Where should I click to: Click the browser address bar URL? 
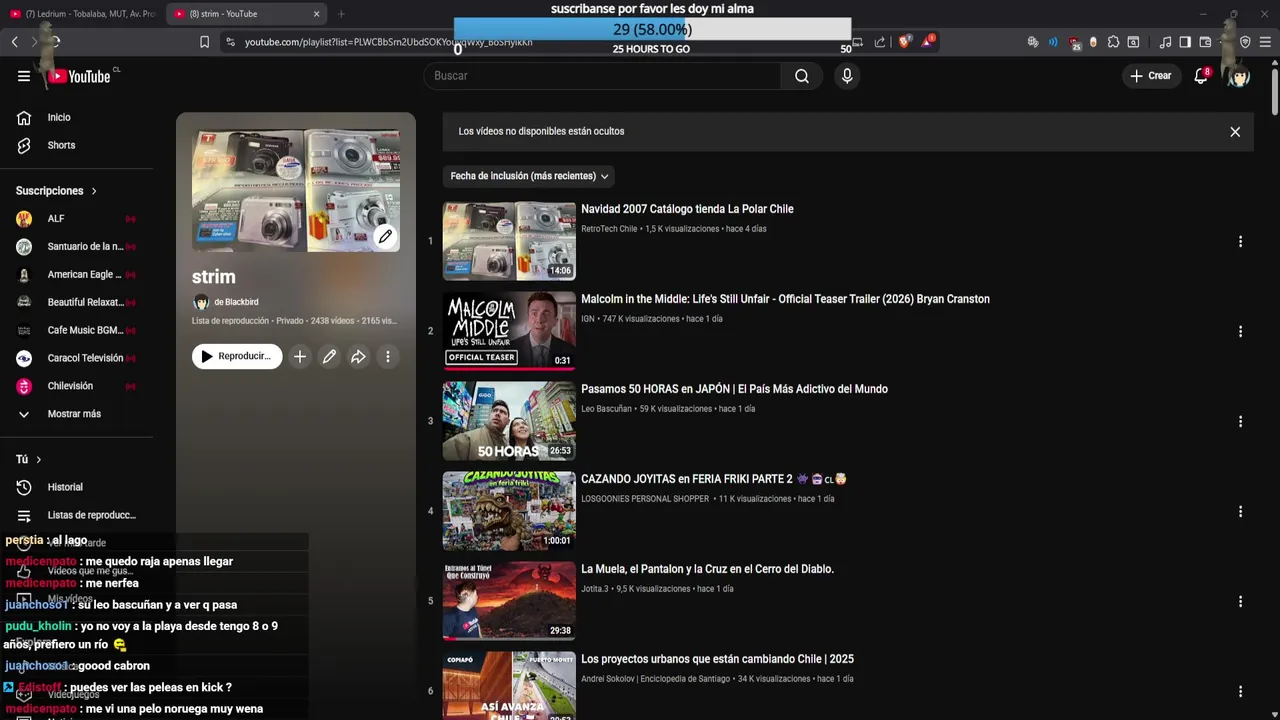coord(389,42)
